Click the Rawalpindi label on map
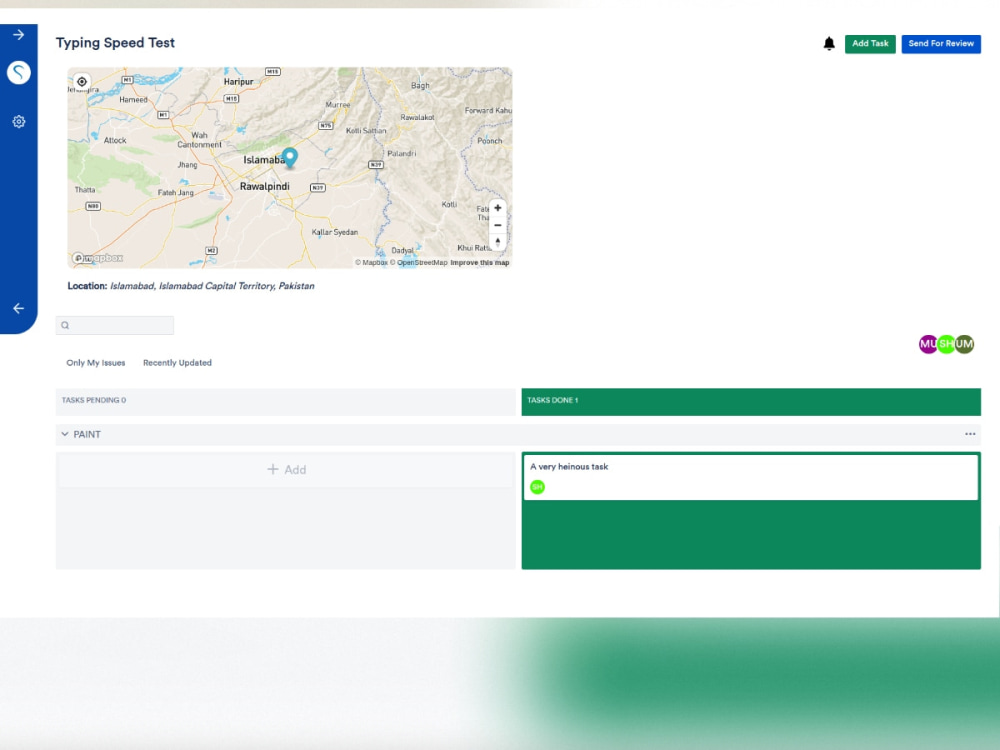1000x750 pixels. coord(265,186)
